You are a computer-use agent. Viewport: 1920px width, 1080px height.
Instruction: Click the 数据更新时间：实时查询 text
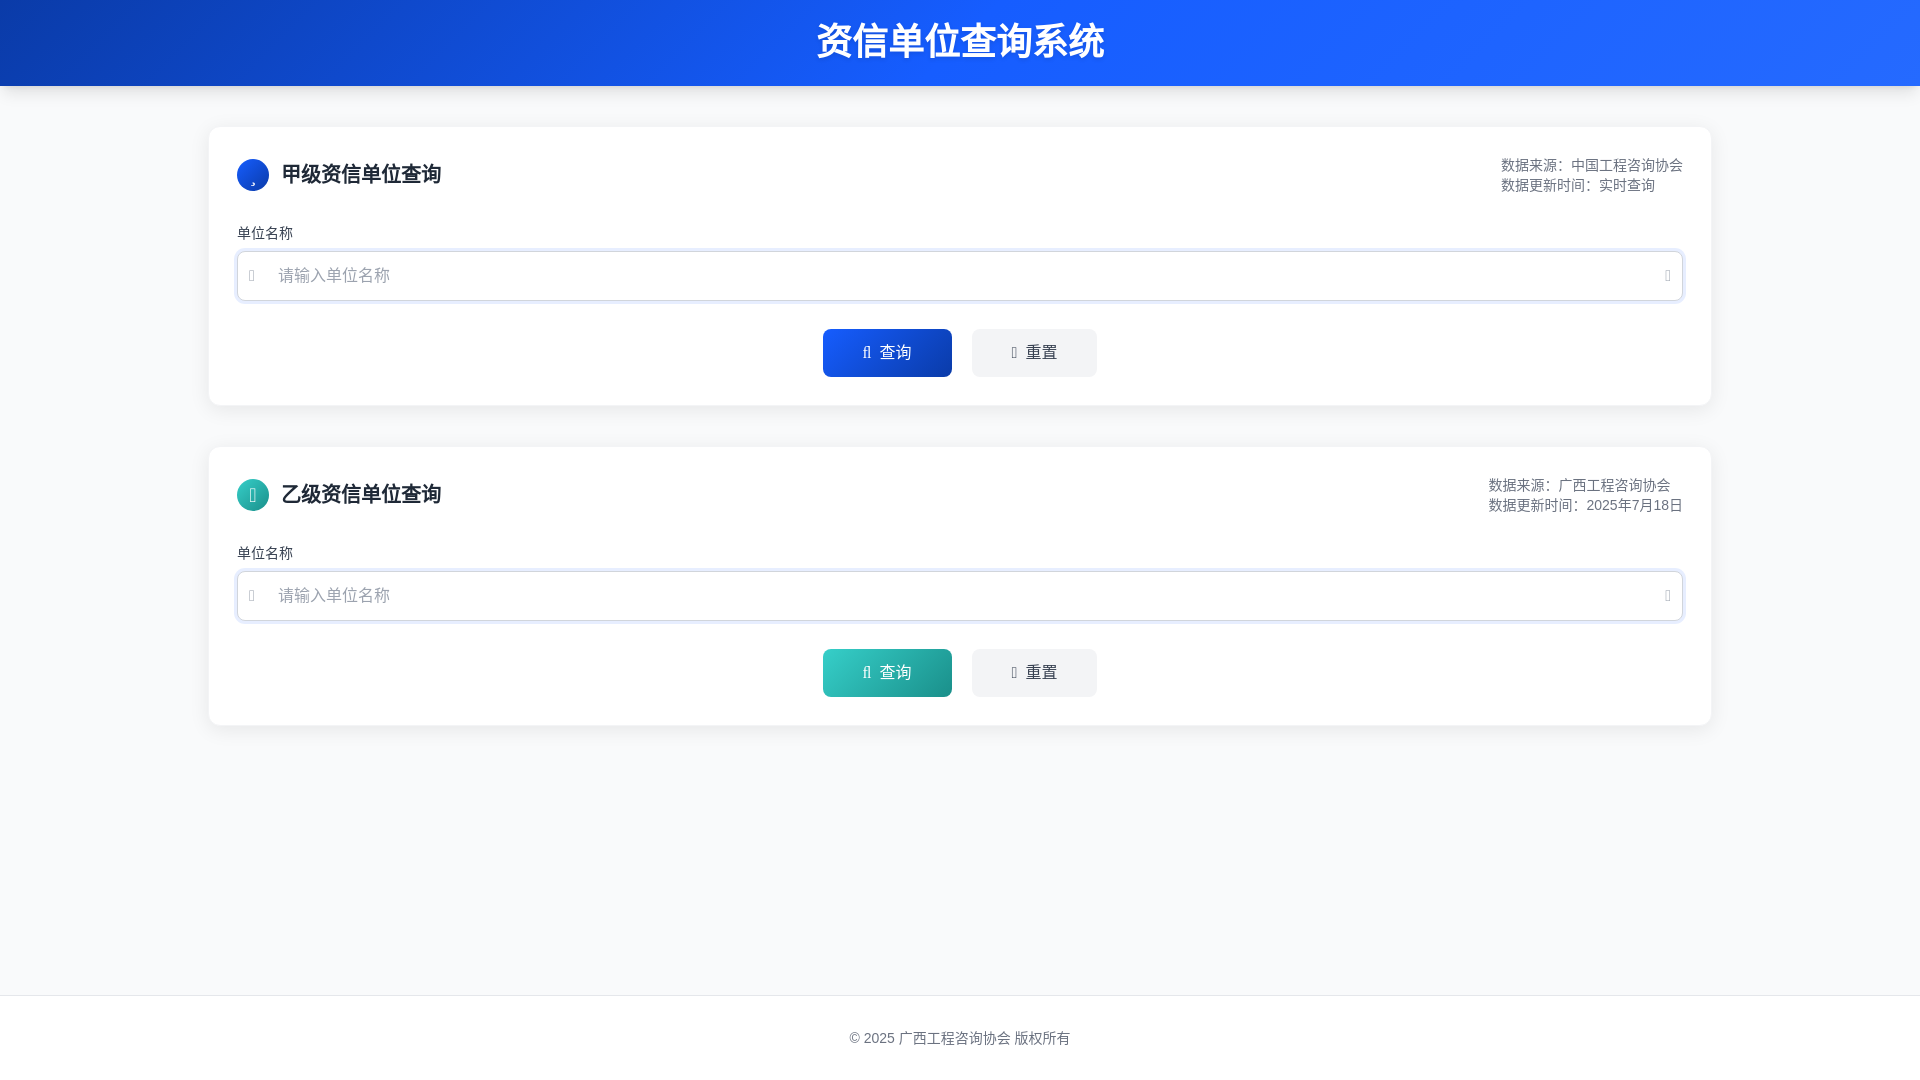point(1578,185)
